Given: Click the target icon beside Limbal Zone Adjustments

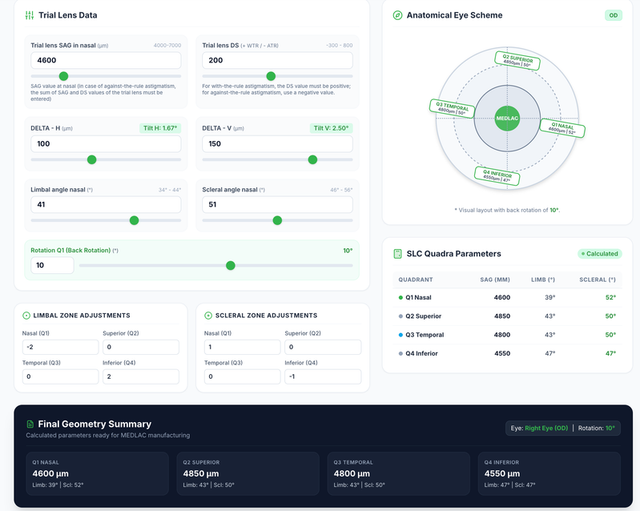Looking at the screenshot, I should point(26,315).
